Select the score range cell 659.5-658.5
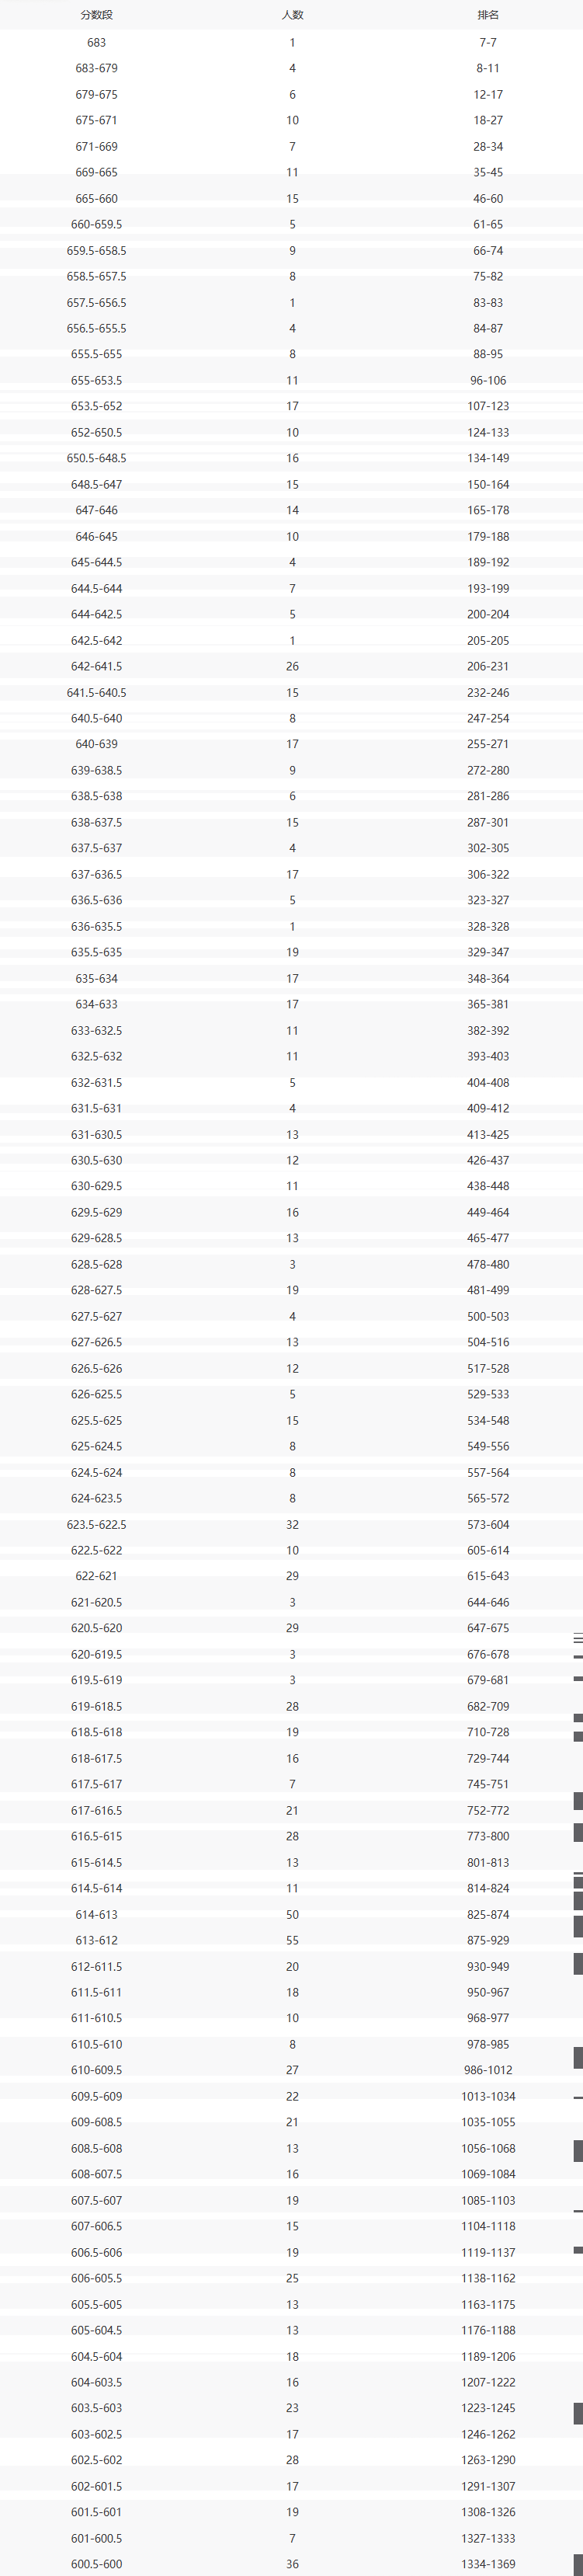583x2576 pixels. pos(96,250)
